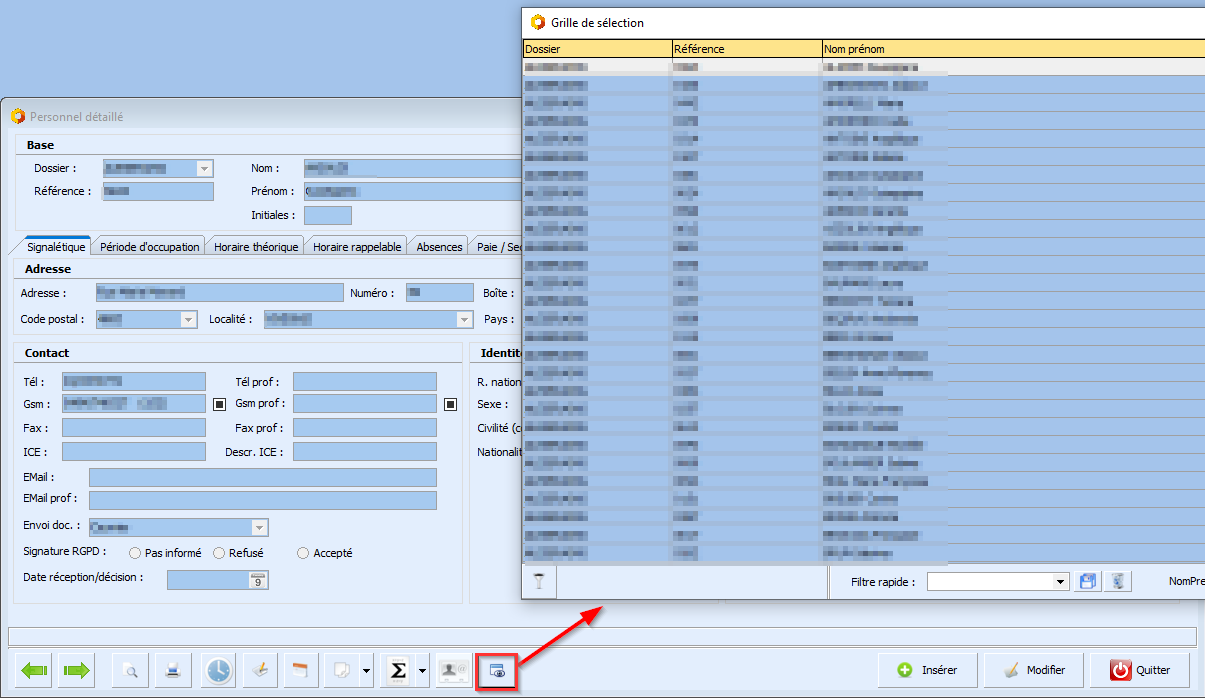
Task: Click the magnifier search icon in toolbar
Action: (131, 671)
